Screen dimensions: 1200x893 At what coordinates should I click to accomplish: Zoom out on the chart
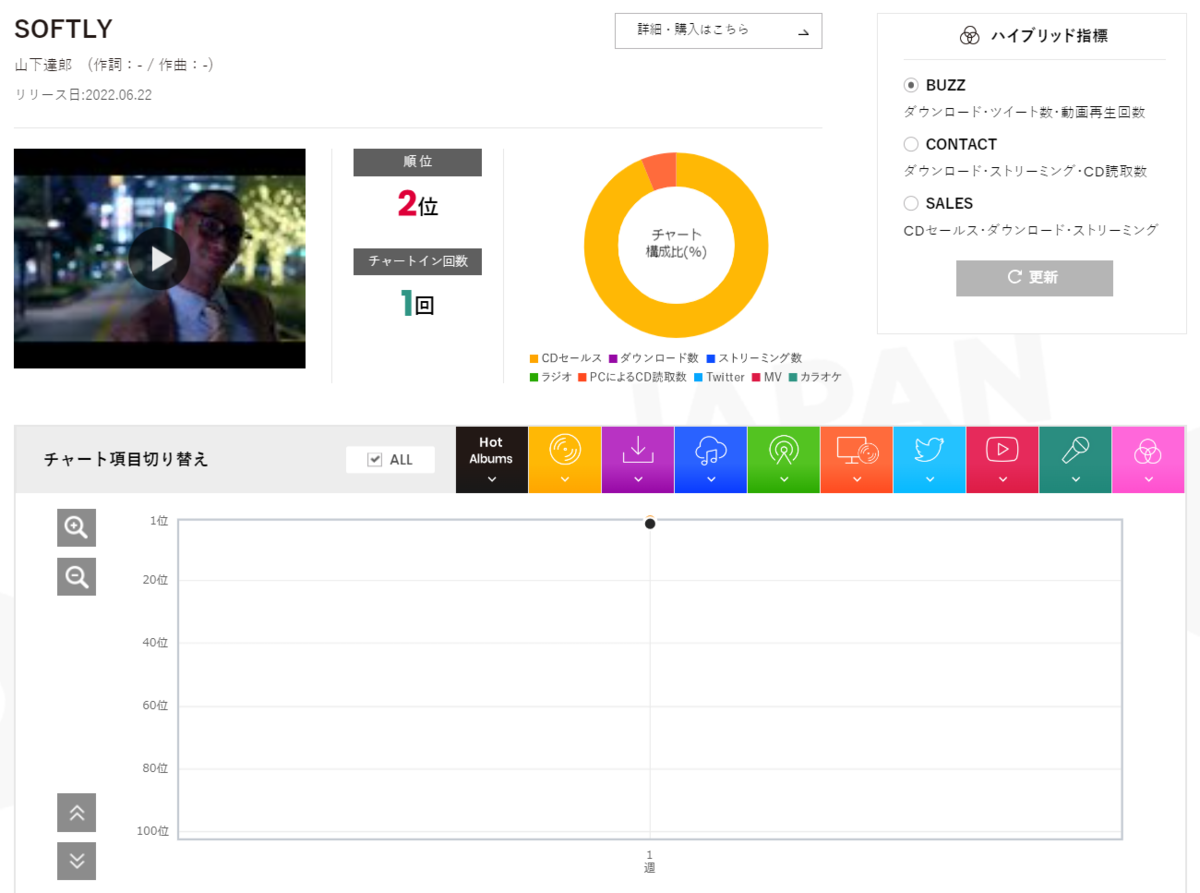pyautogui.click(x=77, y=576)
